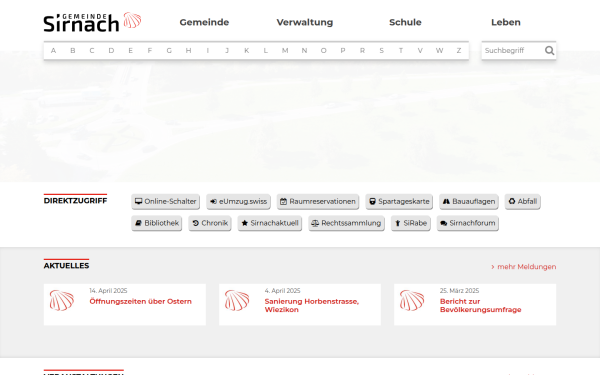The image size is (600, 375).
Task: Select letter A in the index
Action: tap(53, 51)
